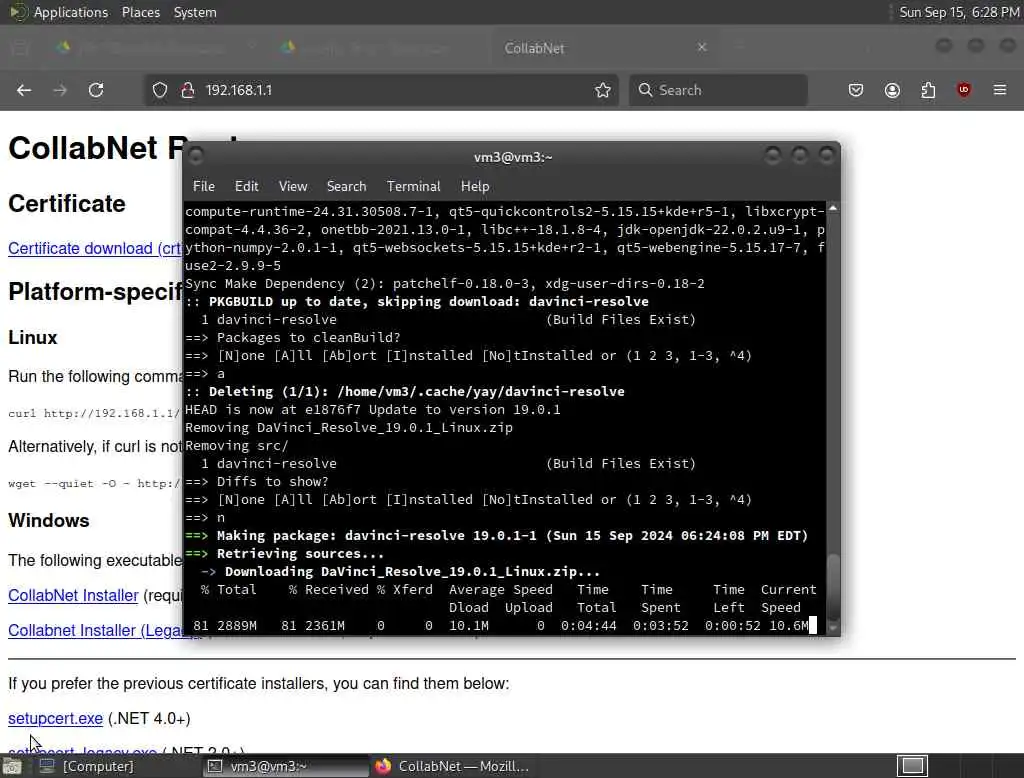Click the address bar showing 192.168.1.1
Image resolution: width=1024 pixels, height=778 pixels.
(379, 90)
